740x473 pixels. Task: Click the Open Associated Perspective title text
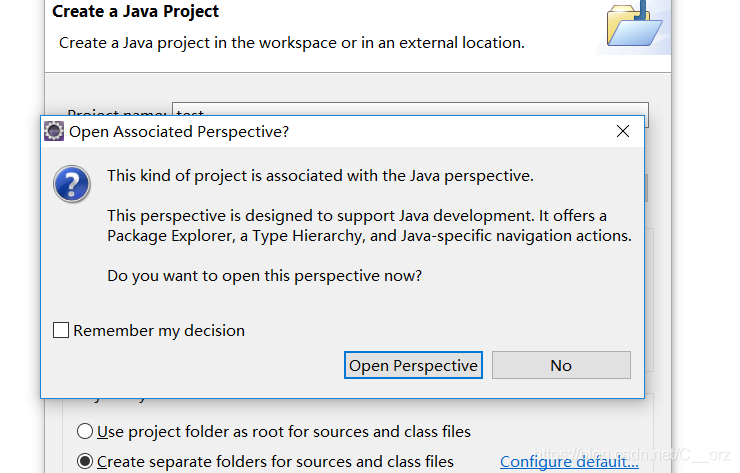click(179, 132)
